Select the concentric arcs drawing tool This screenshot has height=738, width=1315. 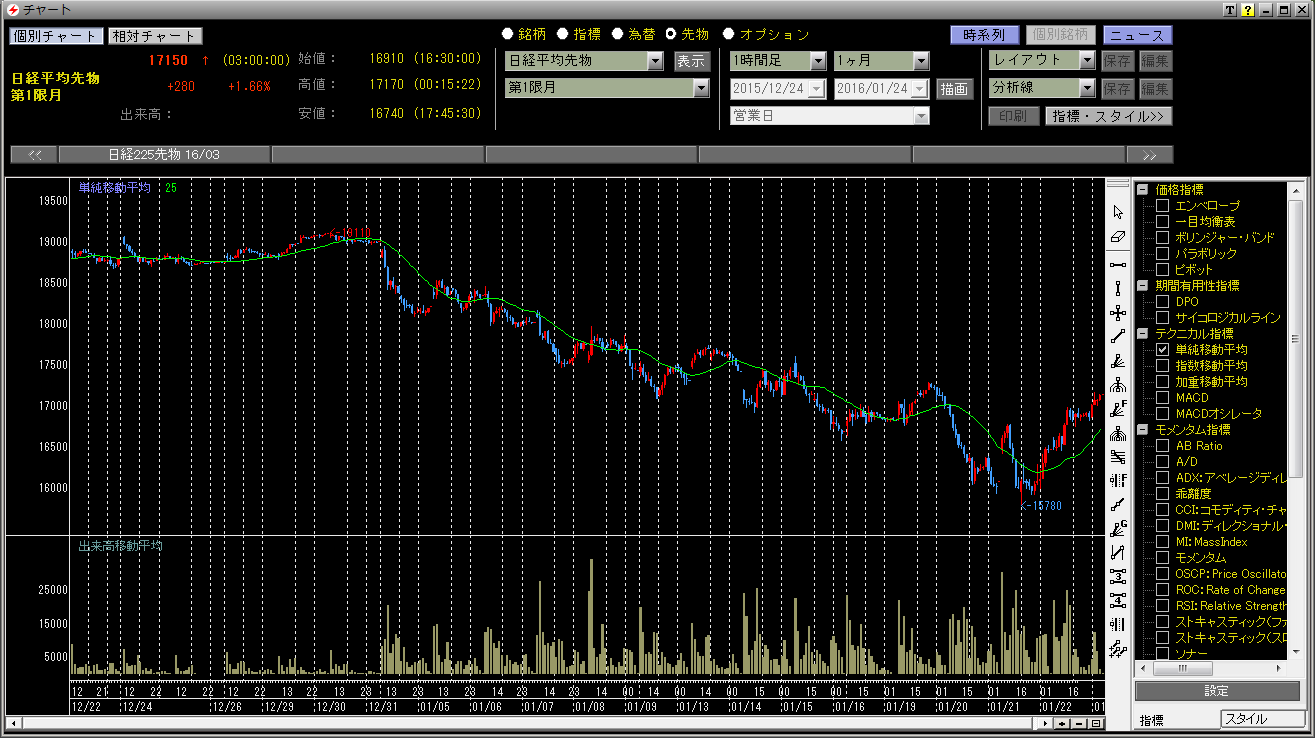coord(1118,433)
